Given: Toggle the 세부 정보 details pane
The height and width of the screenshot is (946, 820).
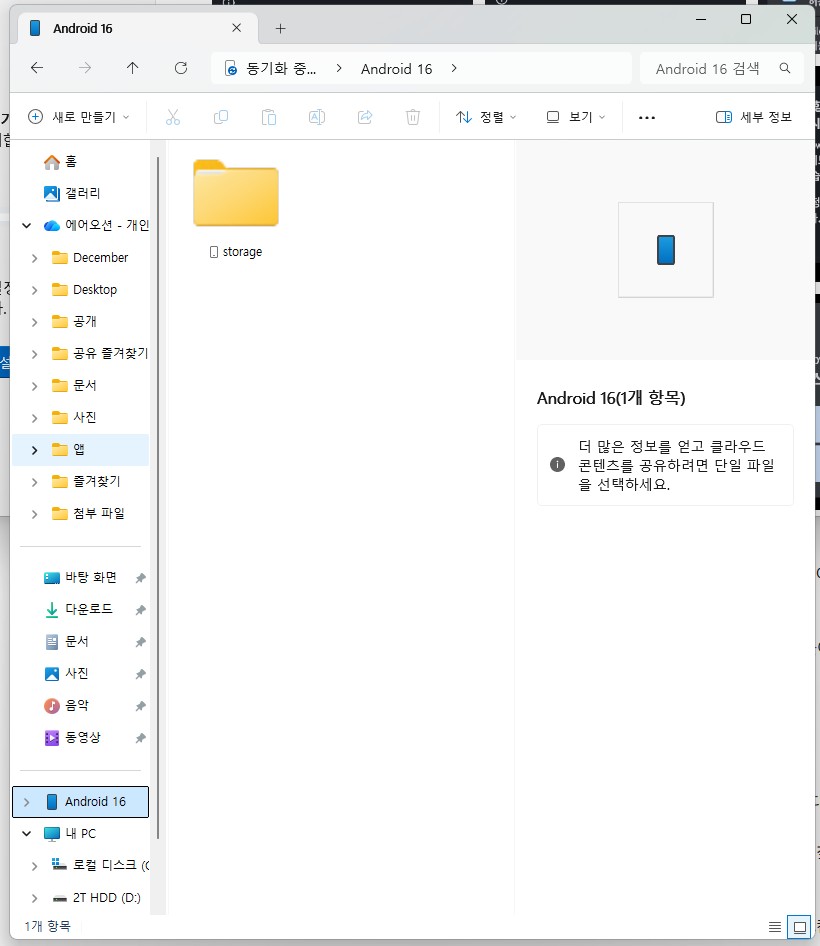Looking at the screenshot, I should click(x=754, y=117).
